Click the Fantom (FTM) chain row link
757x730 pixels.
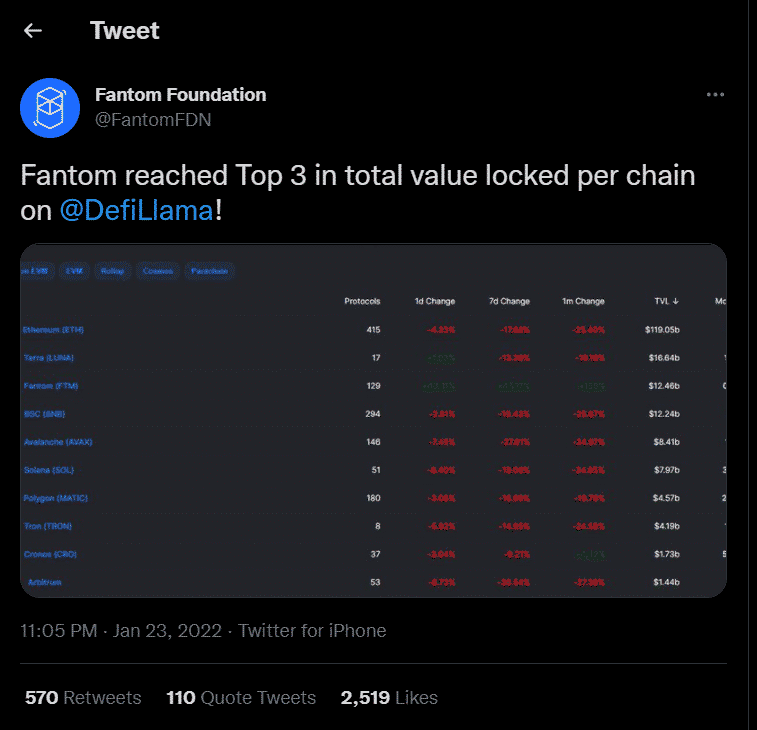(52, 385)
